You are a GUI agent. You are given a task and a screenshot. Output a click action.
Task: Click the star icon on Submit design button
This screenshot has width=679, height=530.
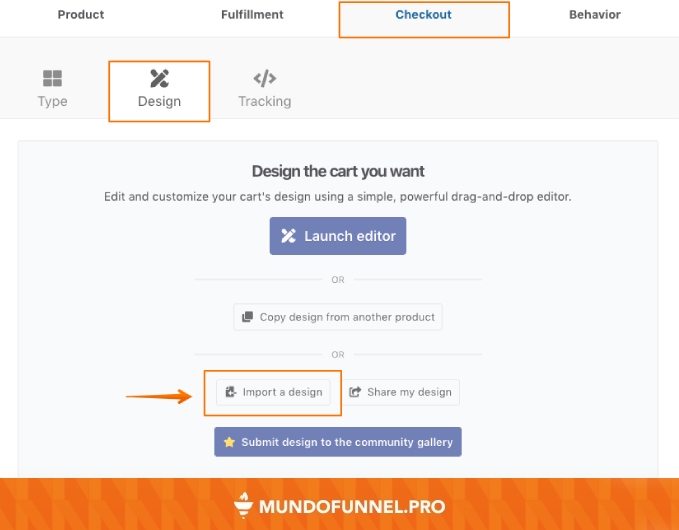pos(229,441)
